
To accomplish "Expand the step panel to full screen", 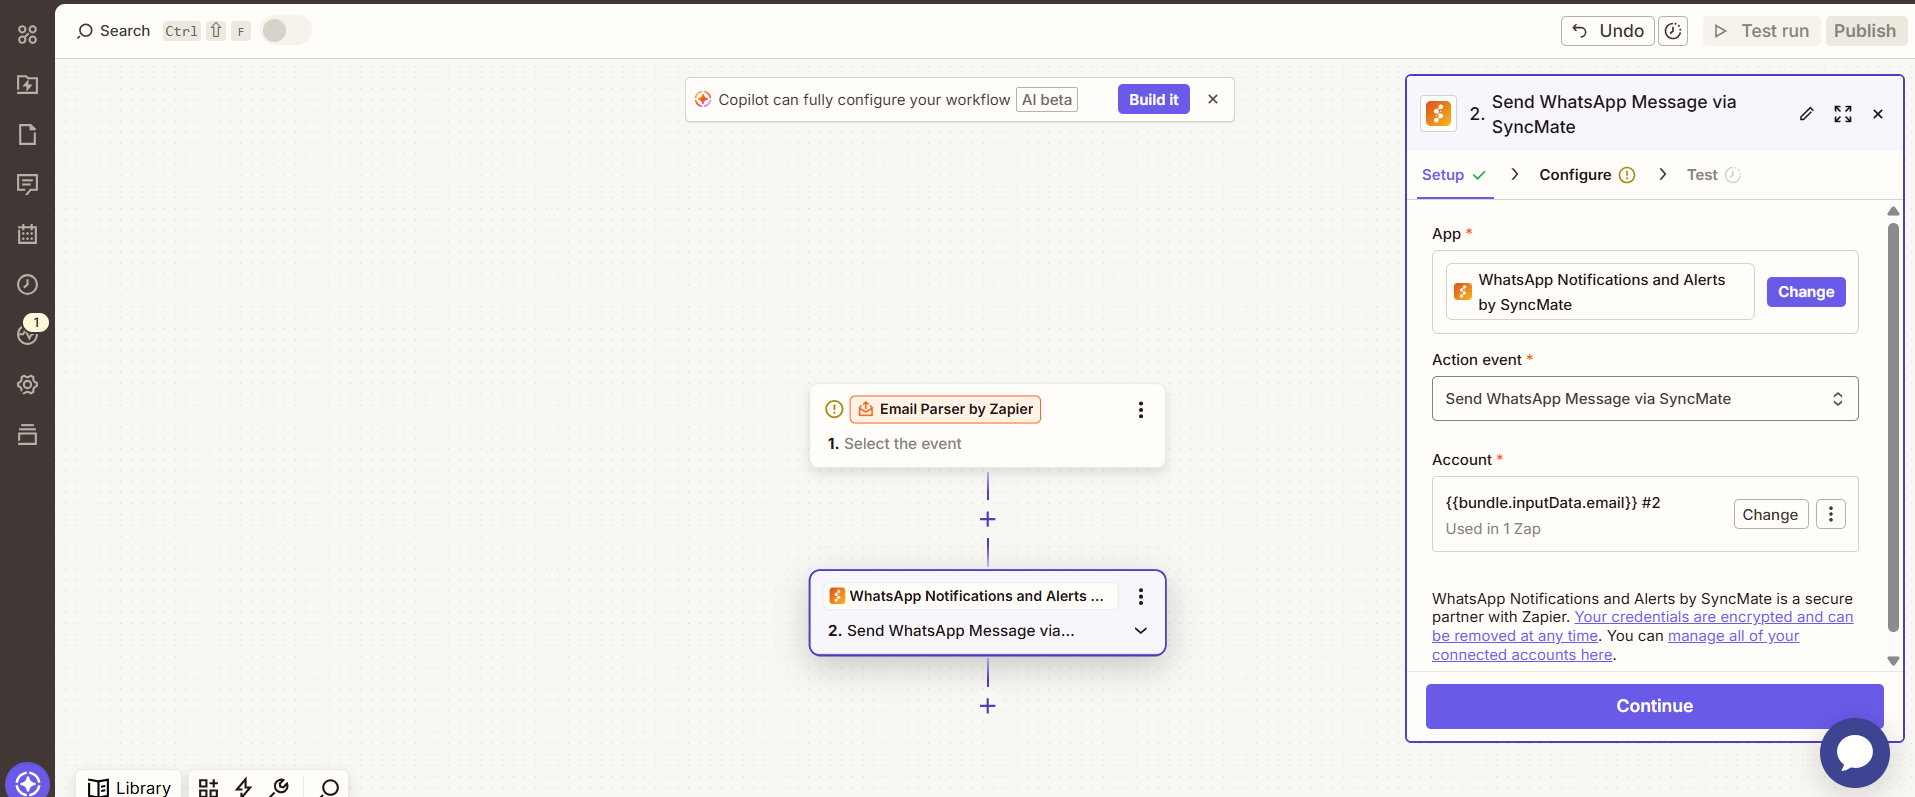I will tap(1842, 114).
